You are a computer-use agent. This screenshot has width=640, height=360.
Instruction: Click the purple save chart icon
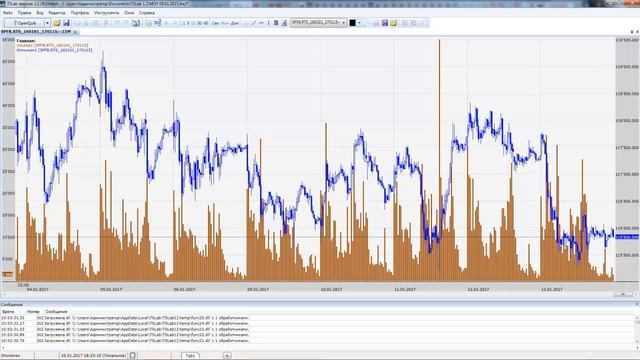(x=384, y=23)
